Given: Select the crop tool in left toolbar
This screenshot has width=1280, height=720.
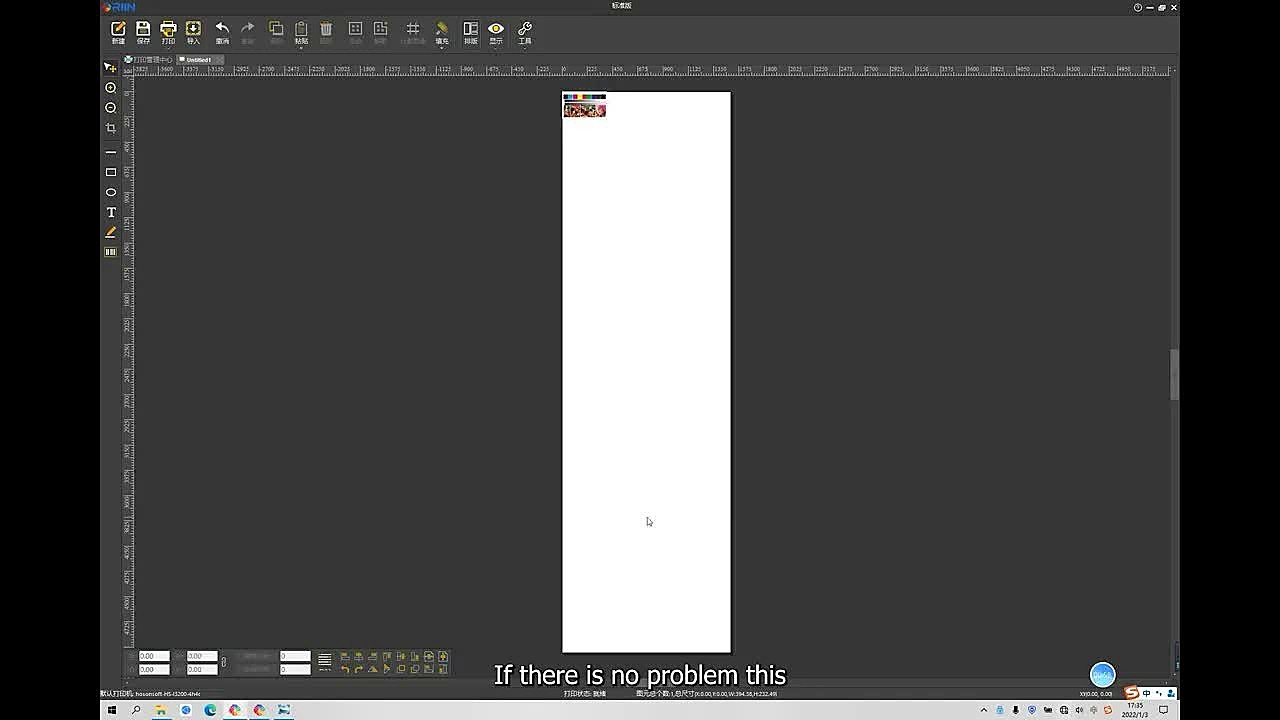Looking at the screenshot, I should tap(111, 128).
